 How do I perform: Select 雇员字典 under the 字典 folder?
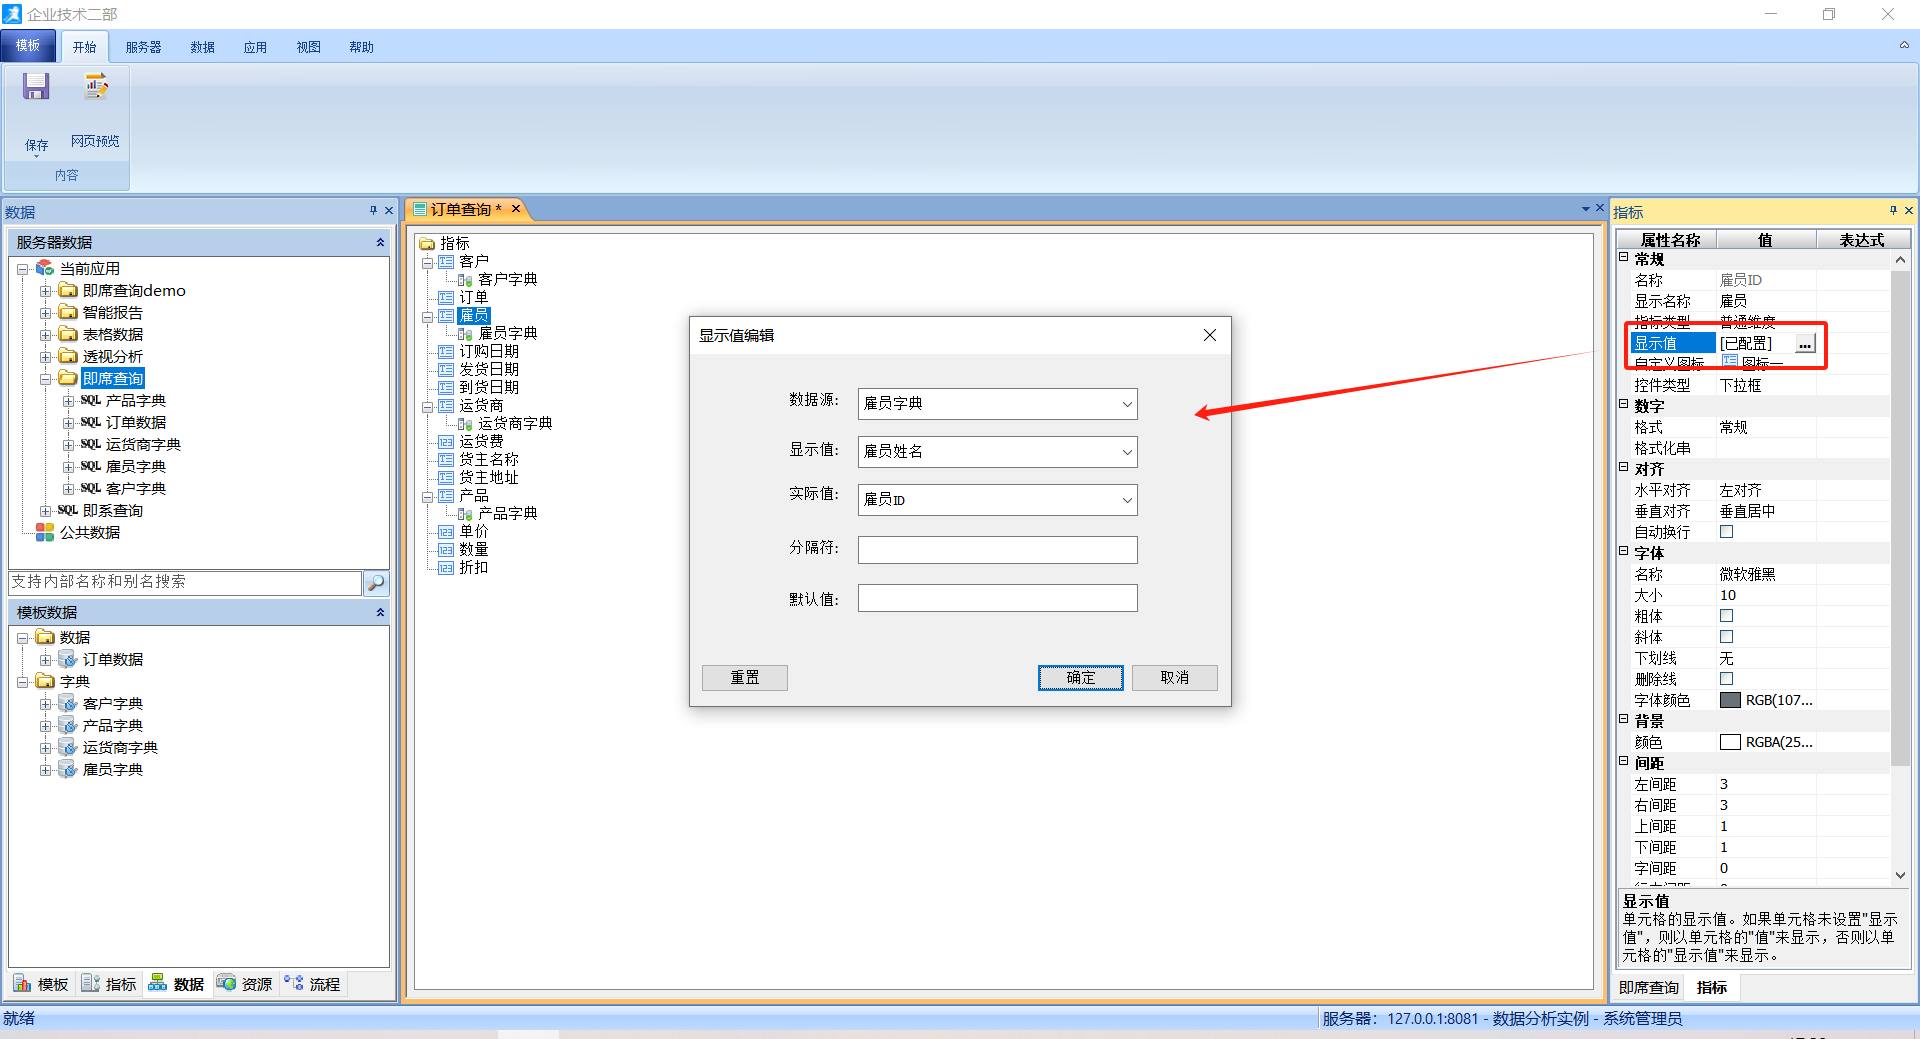pyautogui.click(x=113, y=770)
